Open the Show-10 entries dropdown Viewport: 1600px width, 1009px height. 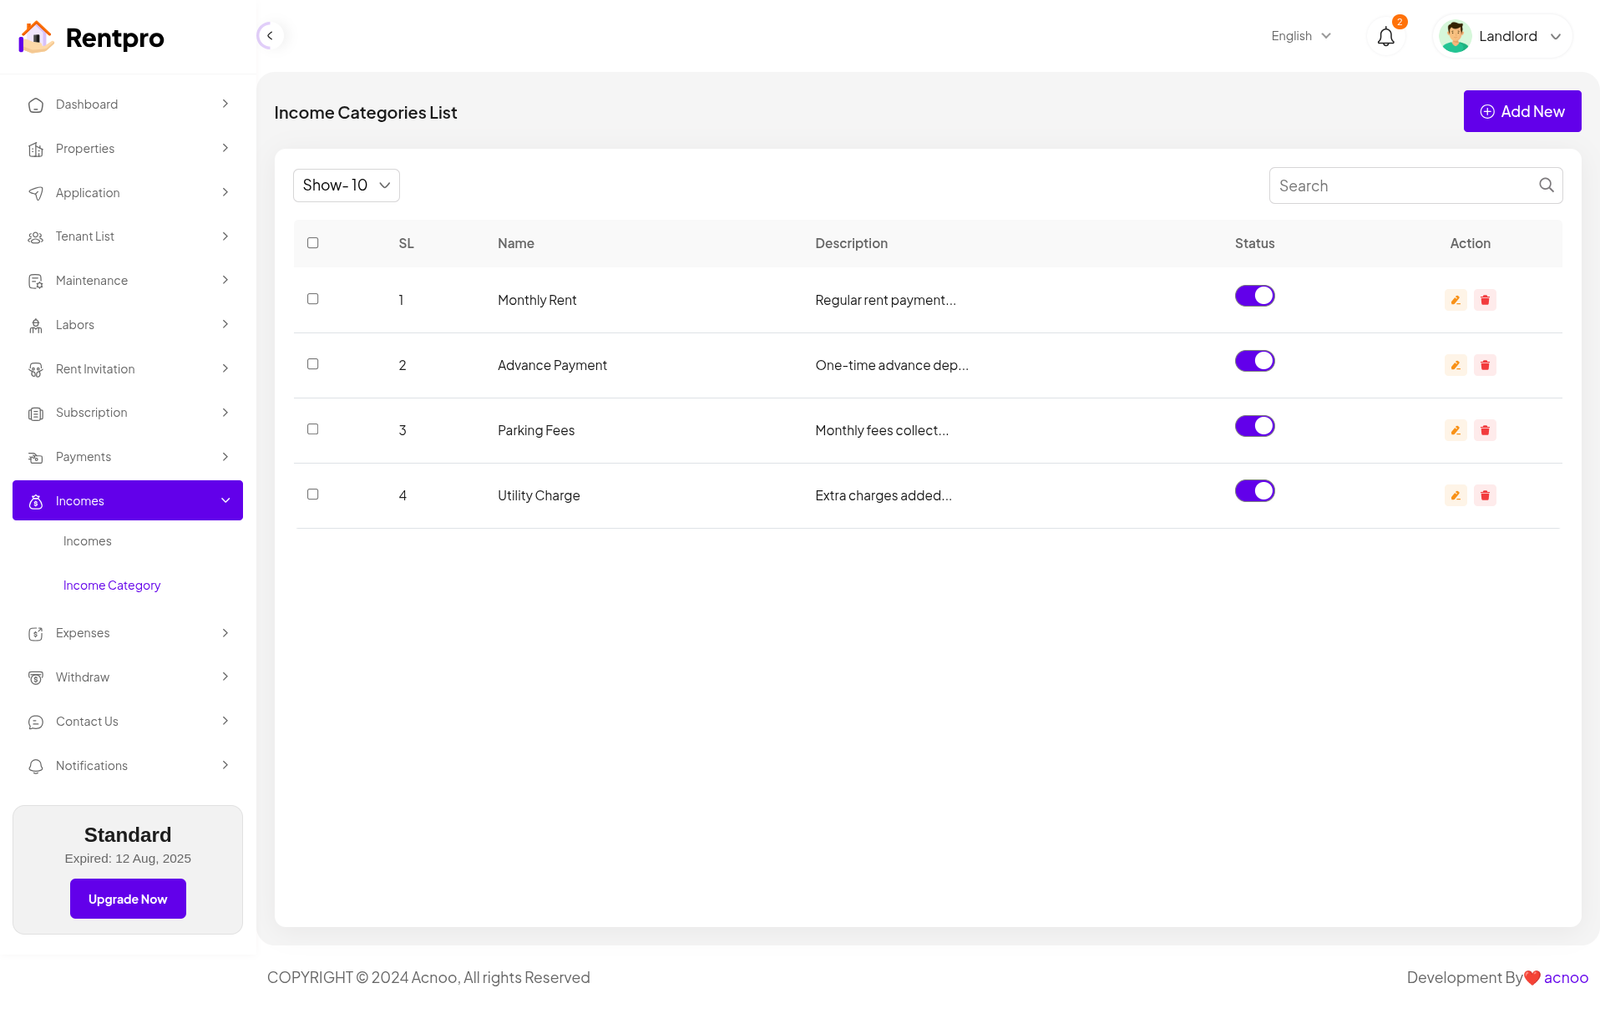[346, 185]
